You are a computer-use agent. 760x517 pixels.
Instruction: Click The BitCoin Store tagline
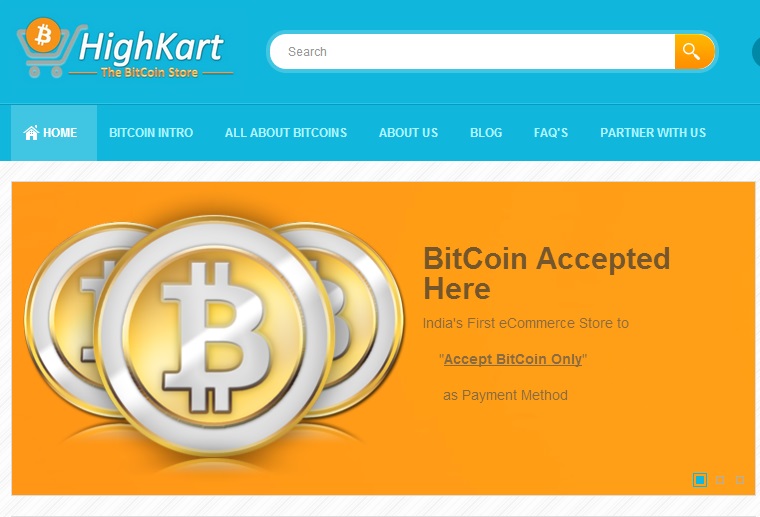pos(149,73)
